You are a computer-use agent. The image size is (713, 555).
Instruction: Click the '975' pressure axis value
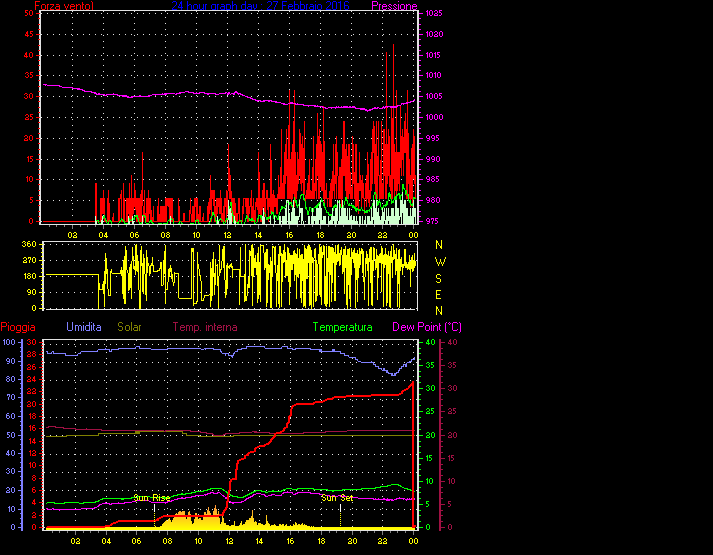[x=432, y=221]
